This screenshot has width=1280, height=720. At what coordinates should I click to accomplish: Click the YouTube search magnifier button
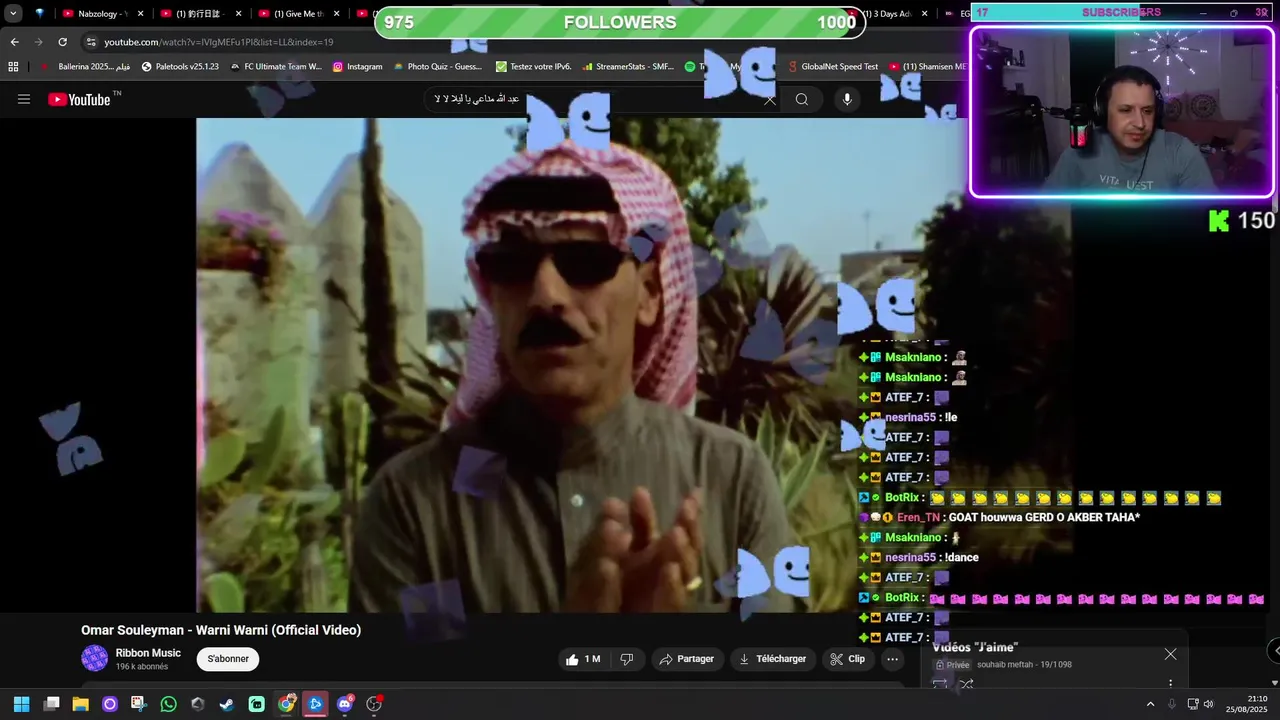(802, 99)
